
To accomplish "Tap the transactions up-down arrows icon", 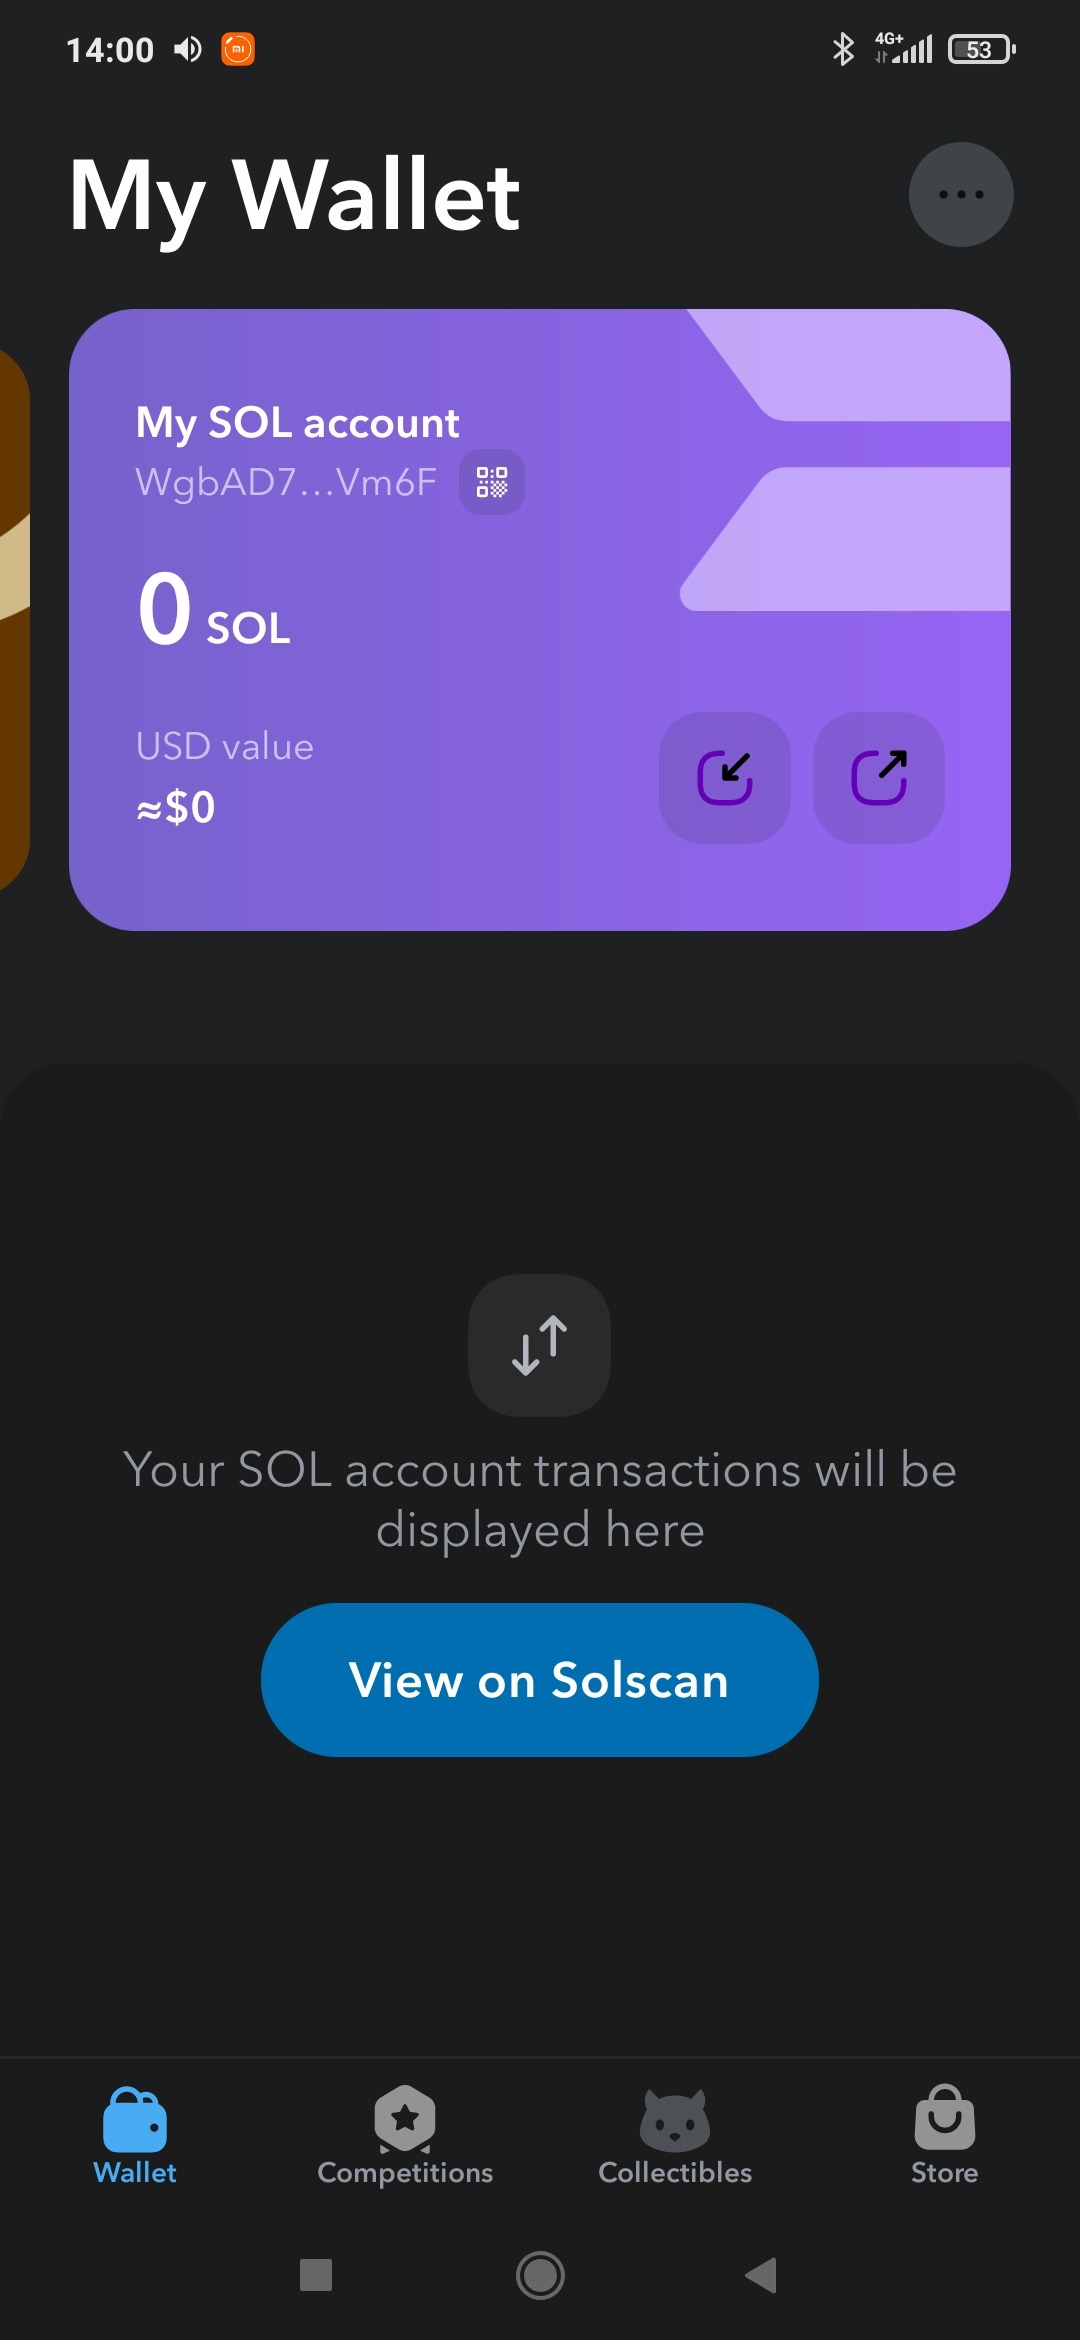I will (x=539, y=1345).
